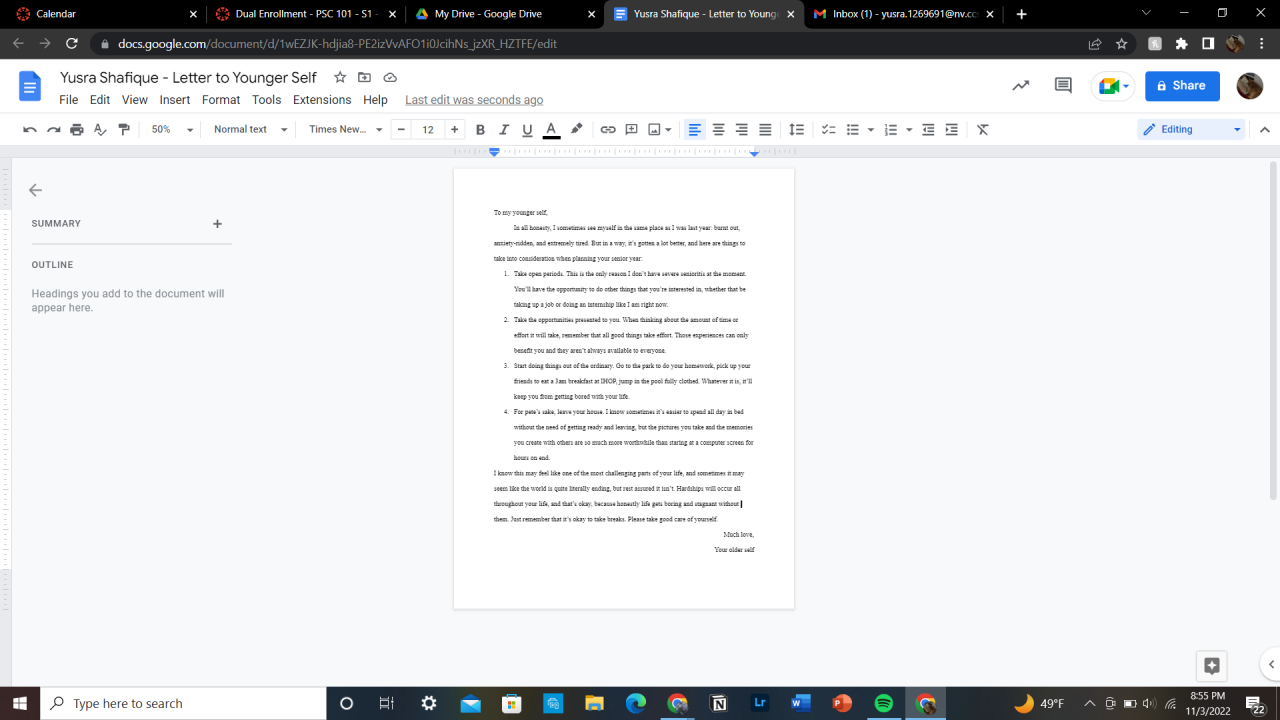Move document to a folder icon

pyautogui.click(x=365, y=78)
